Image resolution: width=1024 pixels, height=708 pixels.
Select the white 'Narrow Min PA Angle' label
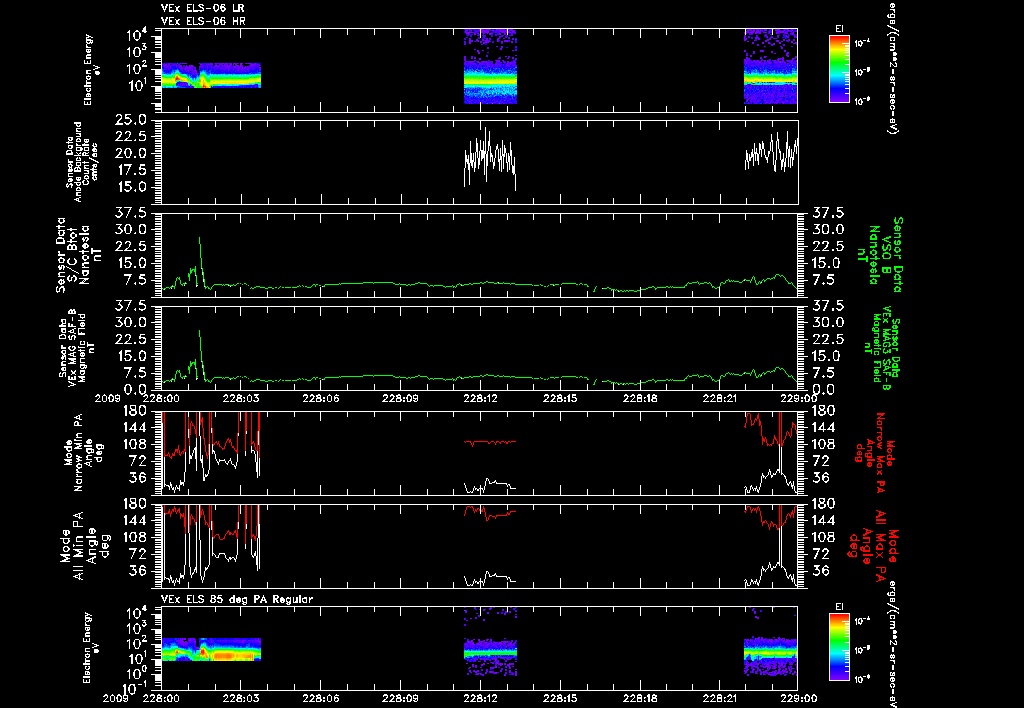point(83,451)
